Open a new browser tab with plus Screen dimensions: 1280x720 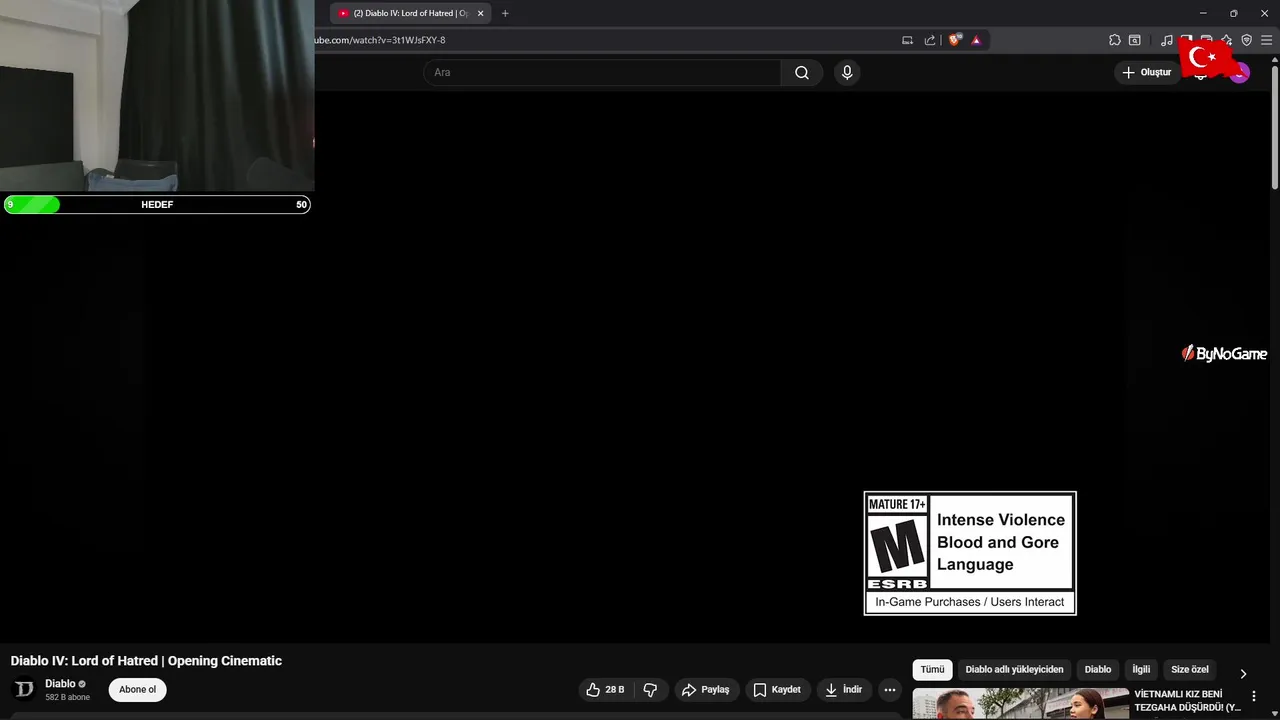[x=505, y=13]
